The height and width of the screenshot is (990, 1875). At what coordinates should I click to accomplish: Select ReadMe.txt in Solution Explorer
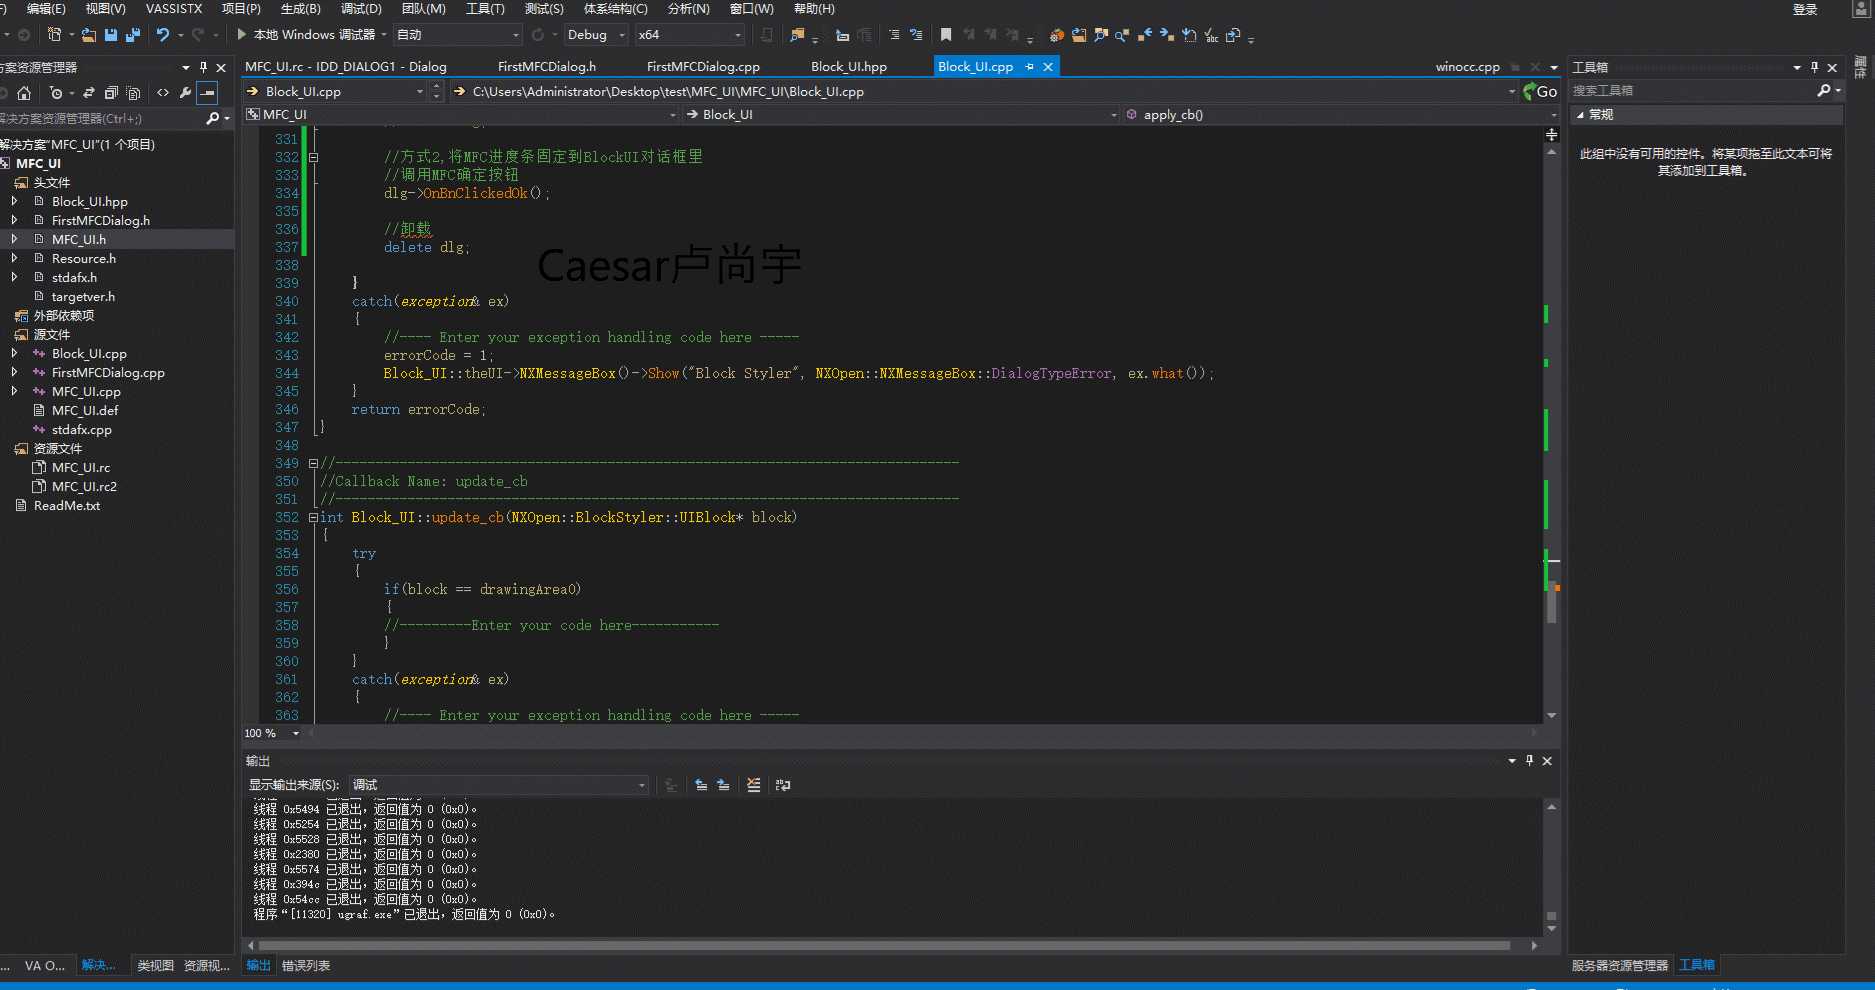67,505
